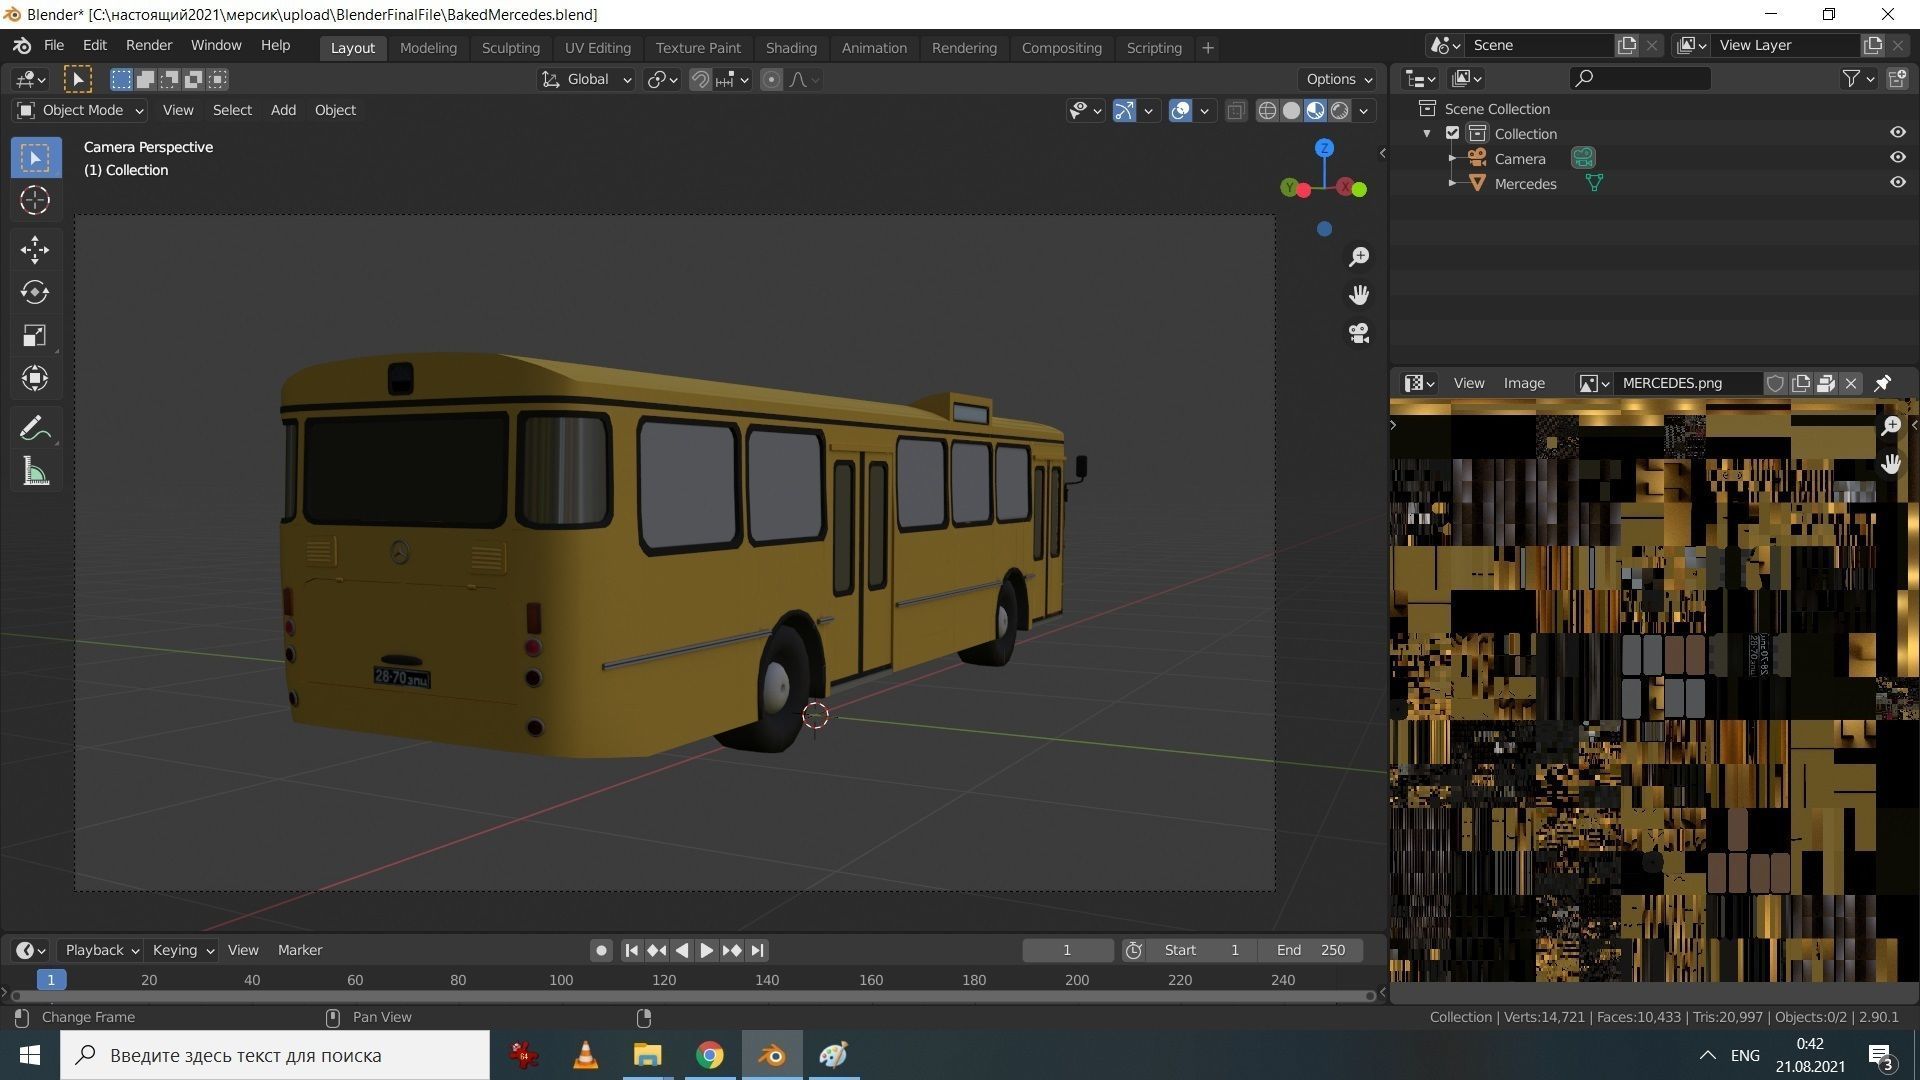This screenshot has width=1920, height=1080.
Task: Select the Scale tool
Action: pyautogui.click(x=35, y=335)
